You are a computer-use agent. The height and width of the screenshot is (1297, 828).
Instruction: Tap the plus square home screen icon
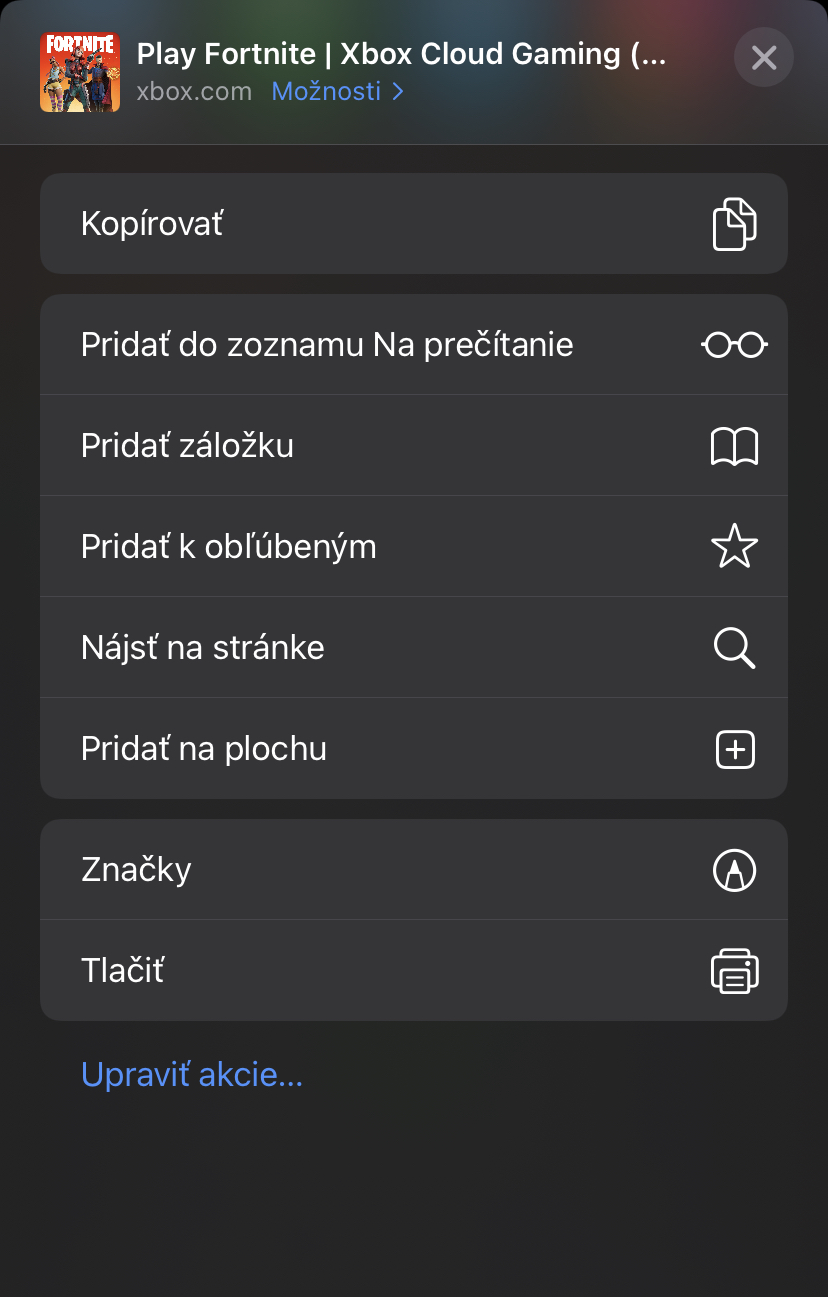pyautogui.click(x=735, y=749)
